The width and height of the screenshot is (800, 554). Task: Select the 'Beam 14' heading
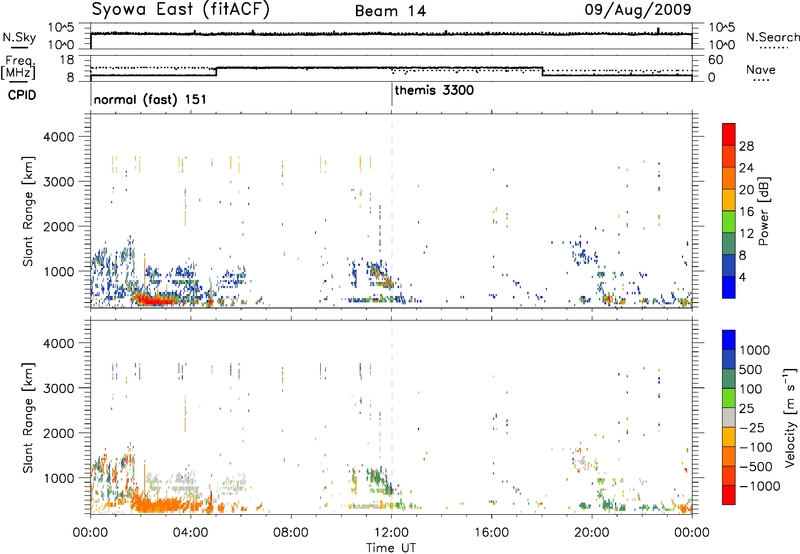[390, 11]
